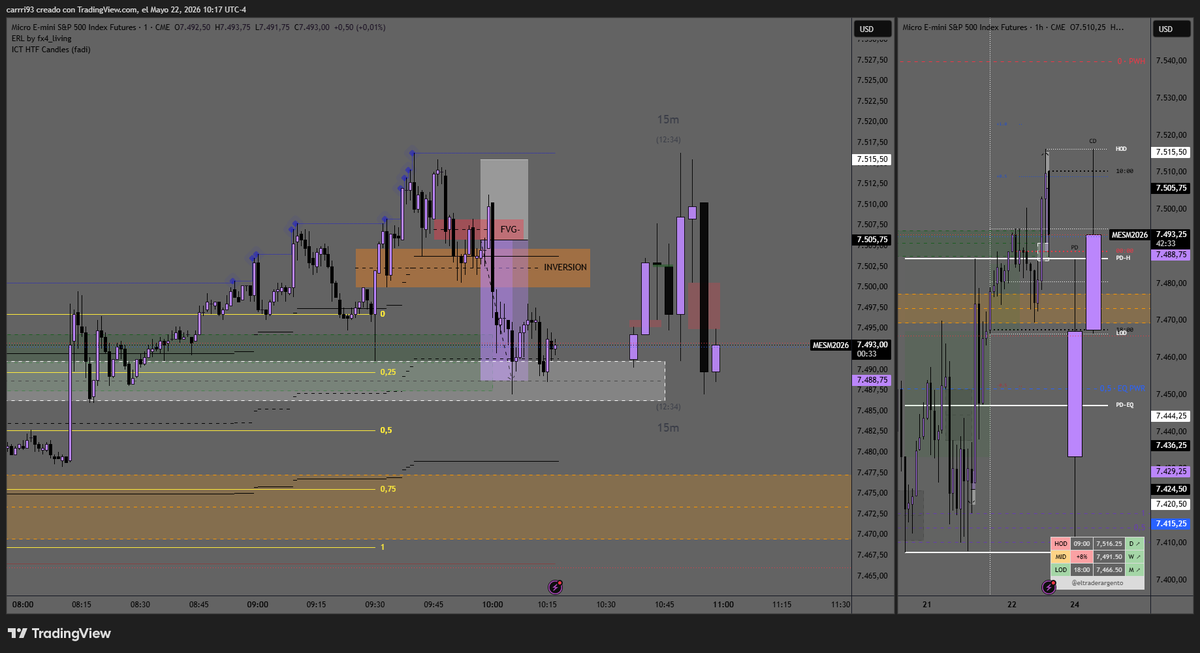Click the upper 15m HTF candle label
This screenshot has width=1200, height=653.
668,119
